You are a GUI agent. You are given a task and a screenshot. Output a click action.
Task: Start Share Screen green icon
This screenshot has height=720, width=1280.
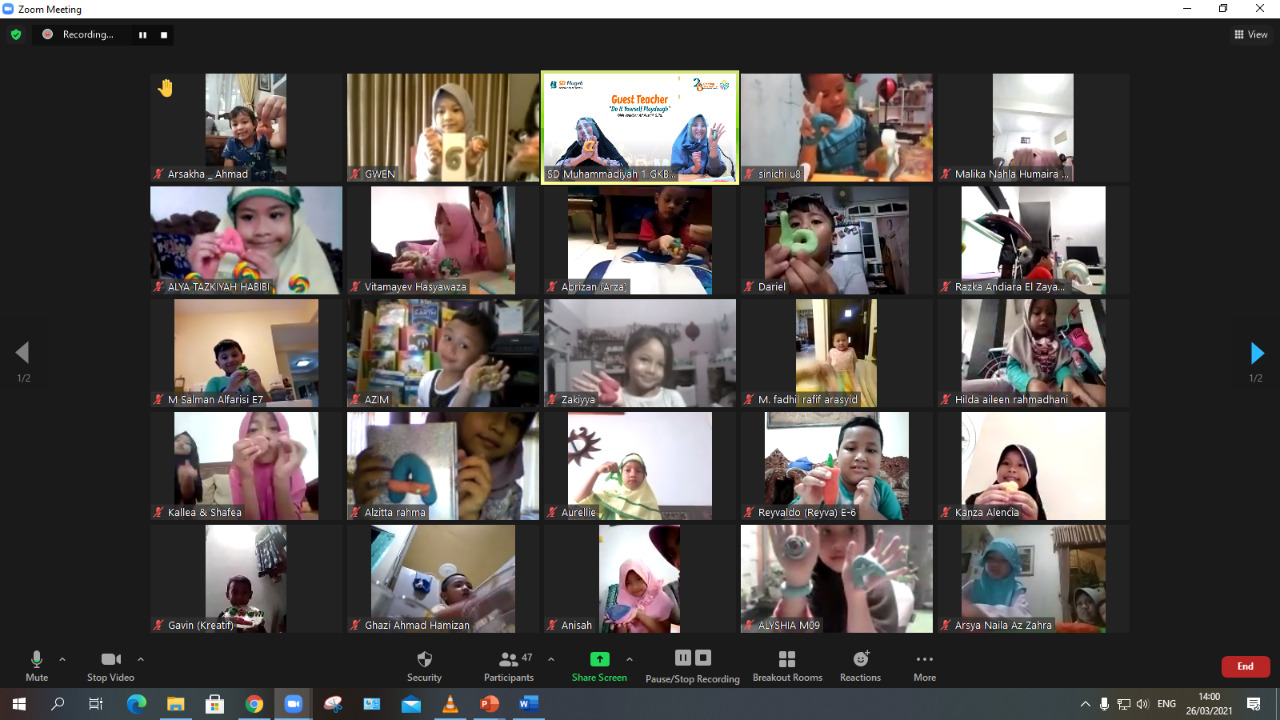(599, 659)
